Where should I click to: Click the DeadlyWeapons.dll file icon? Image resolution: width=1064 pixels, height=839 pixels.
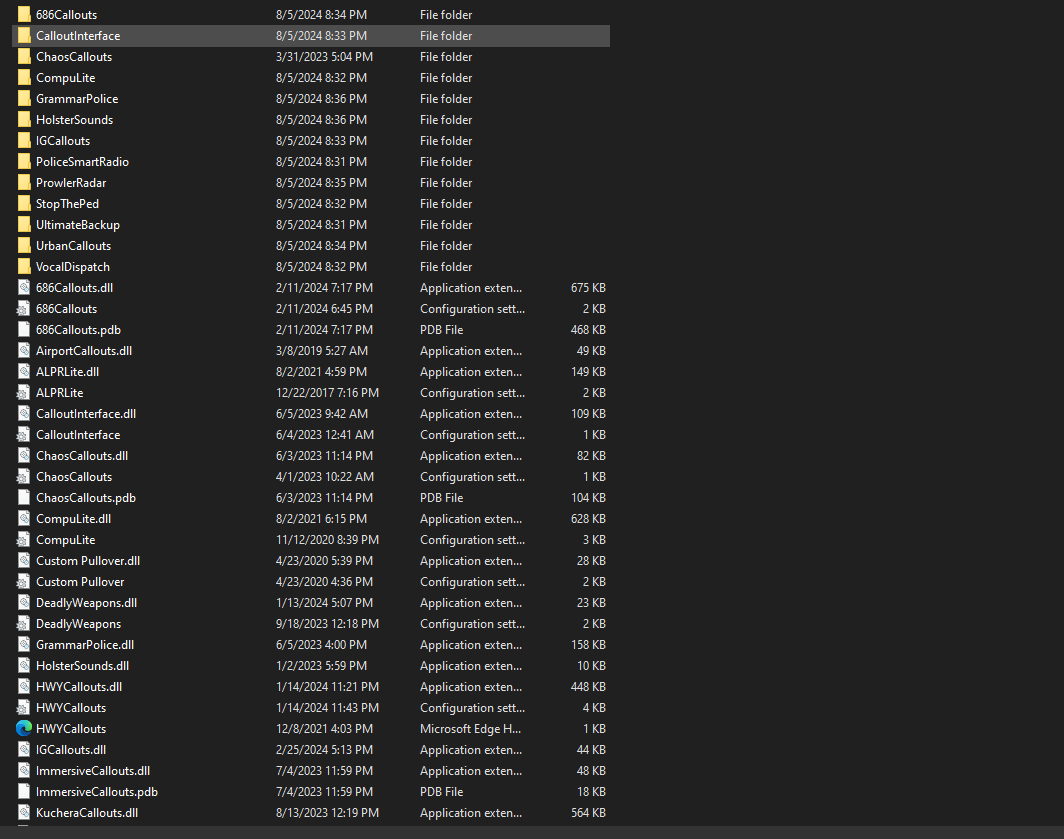(24, 603)
